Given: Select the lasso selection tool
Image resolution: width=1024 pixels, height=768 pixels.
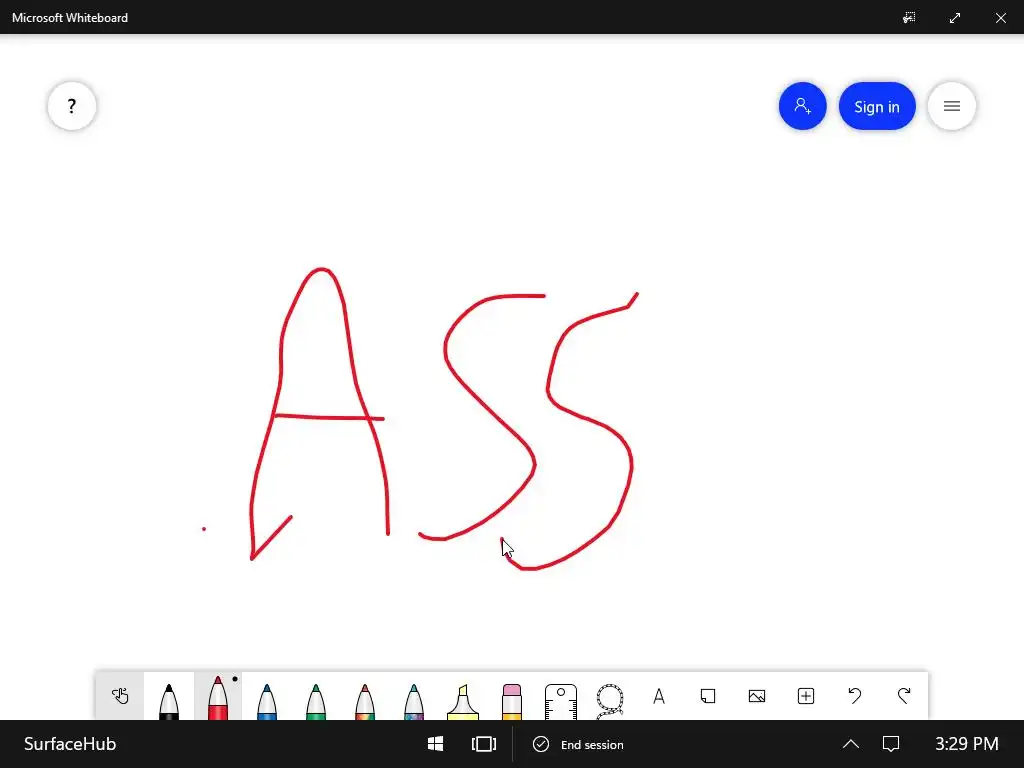Looking at the screenshot, I should coord(609,700).
